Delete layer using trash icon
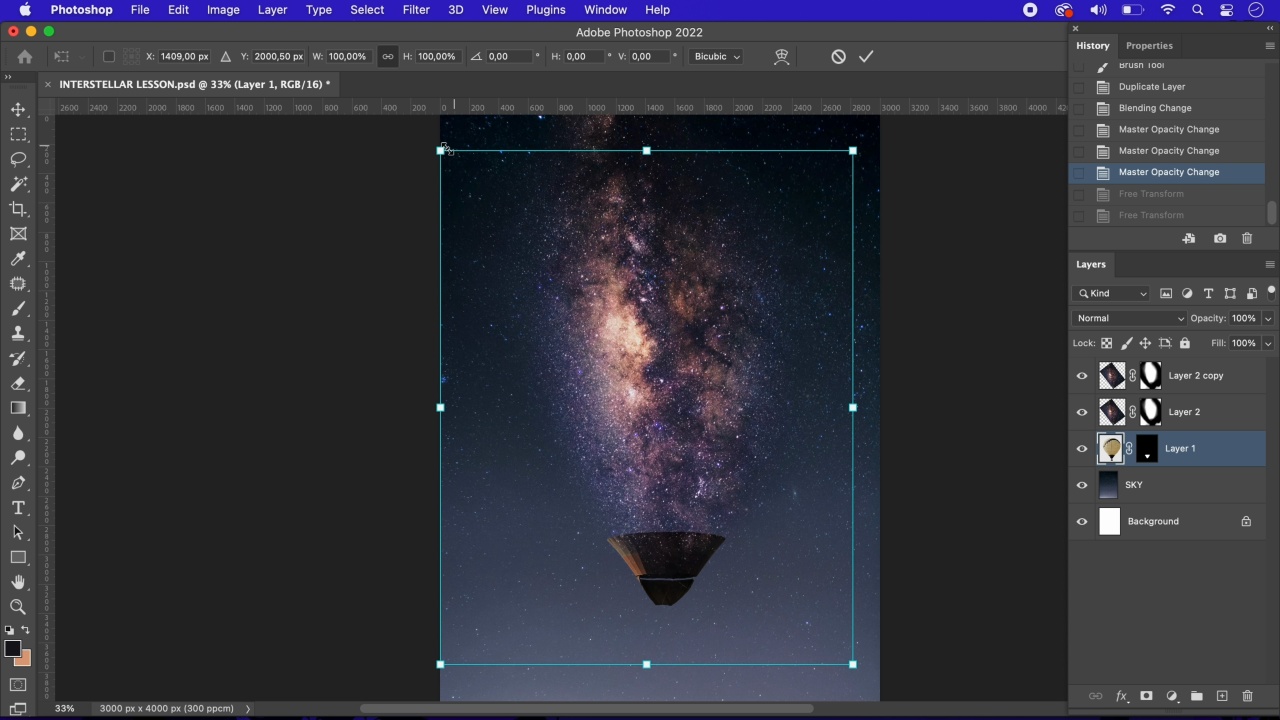This screenshot has height=720, width=1280. point(1247,696)
